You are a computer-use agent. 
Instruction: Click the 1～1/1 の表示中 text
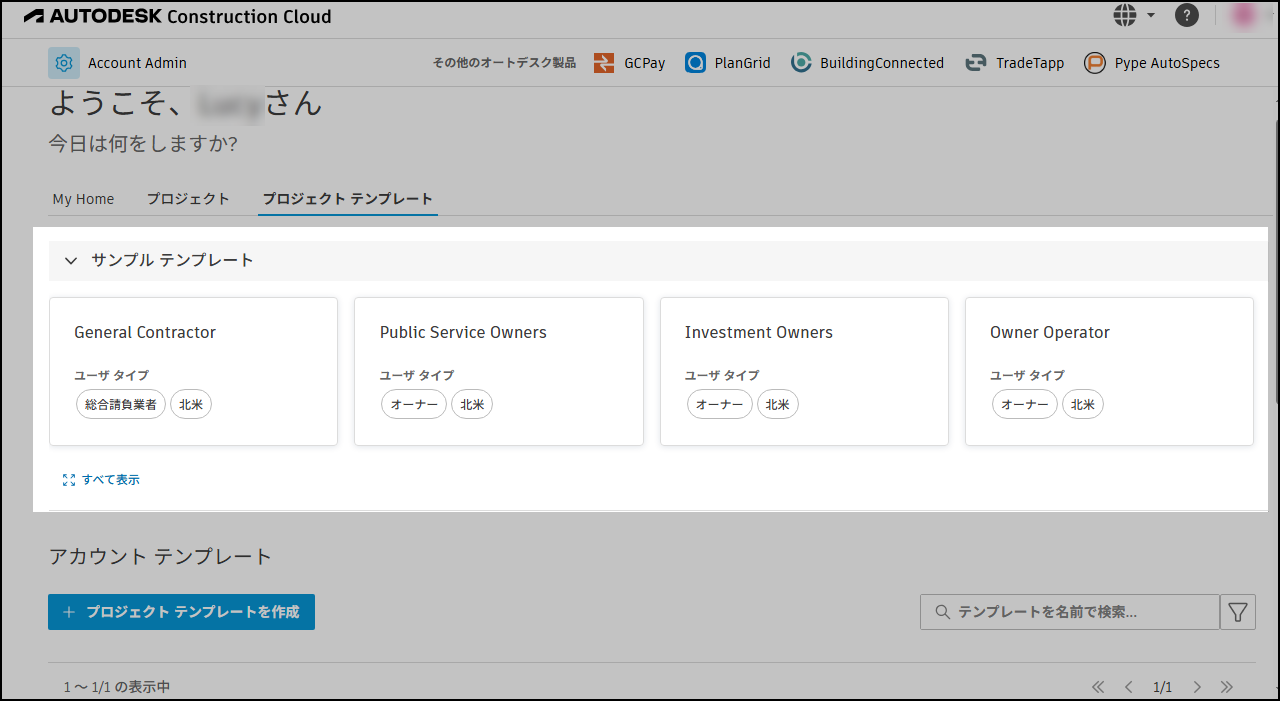pos(117,687)
